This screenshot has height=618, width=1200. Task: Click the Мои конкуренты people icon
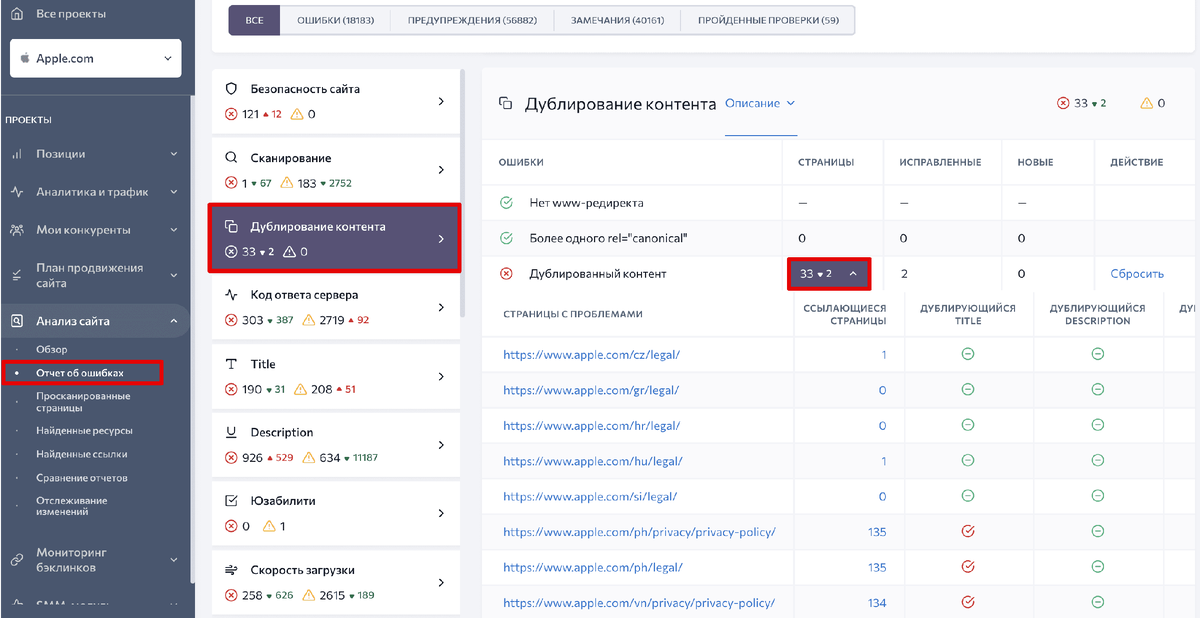point(17,230)
